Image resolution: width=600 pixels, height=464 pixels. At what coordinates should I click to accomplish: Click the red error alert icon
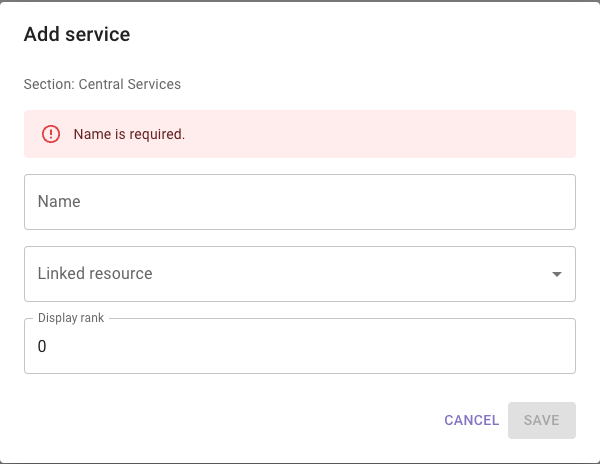[51, 134]
